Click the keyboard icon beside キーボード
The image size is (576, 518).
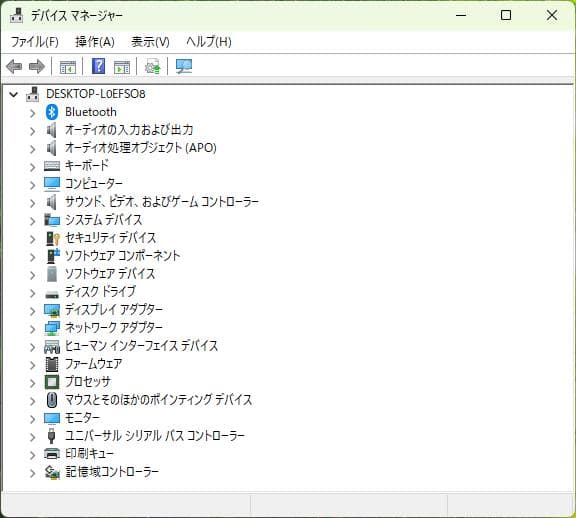52,166
